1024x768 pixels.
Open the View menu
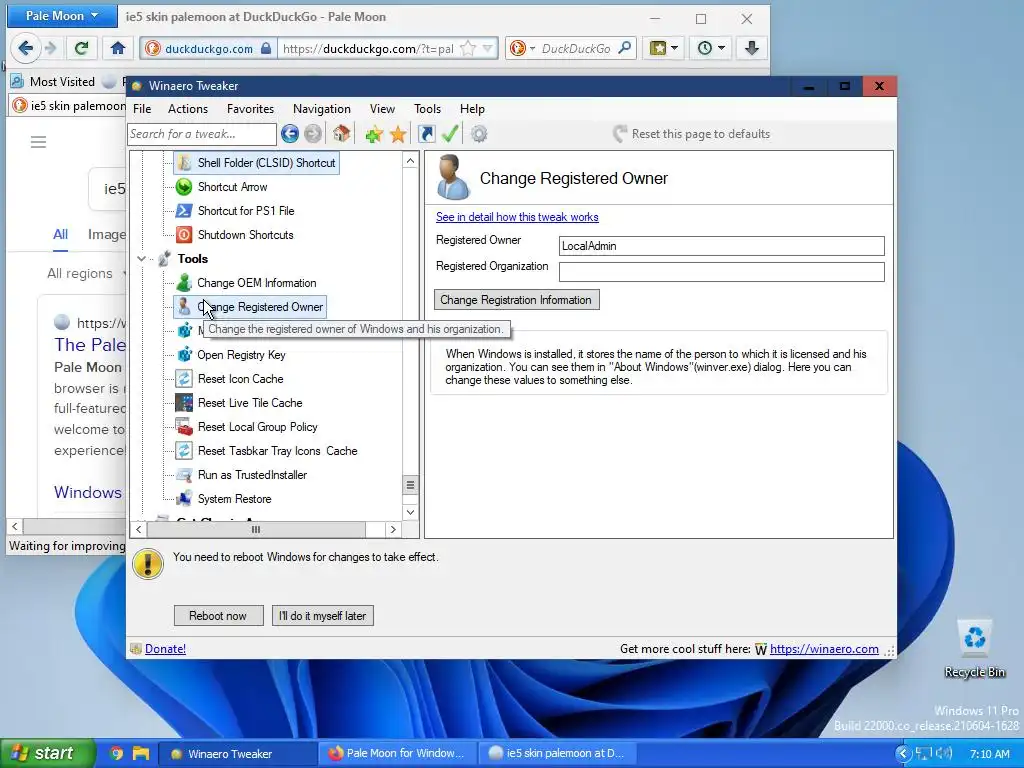[x=382, y=109]
